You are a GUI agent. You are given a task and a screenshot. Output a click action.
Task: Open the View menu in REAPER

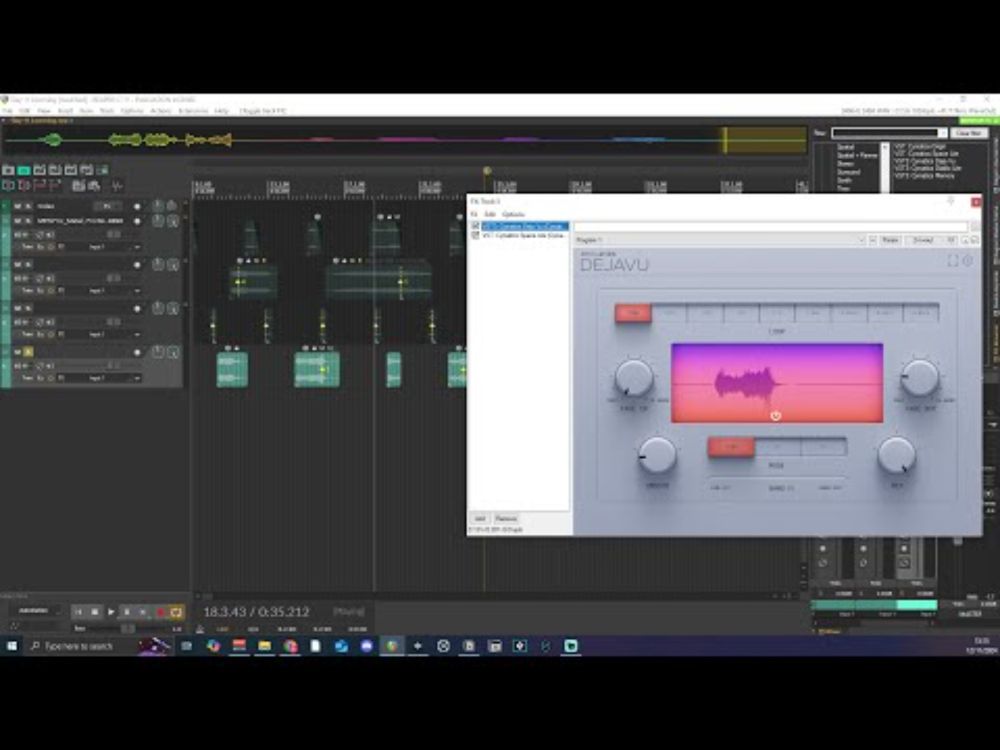[x=43, y=111]
